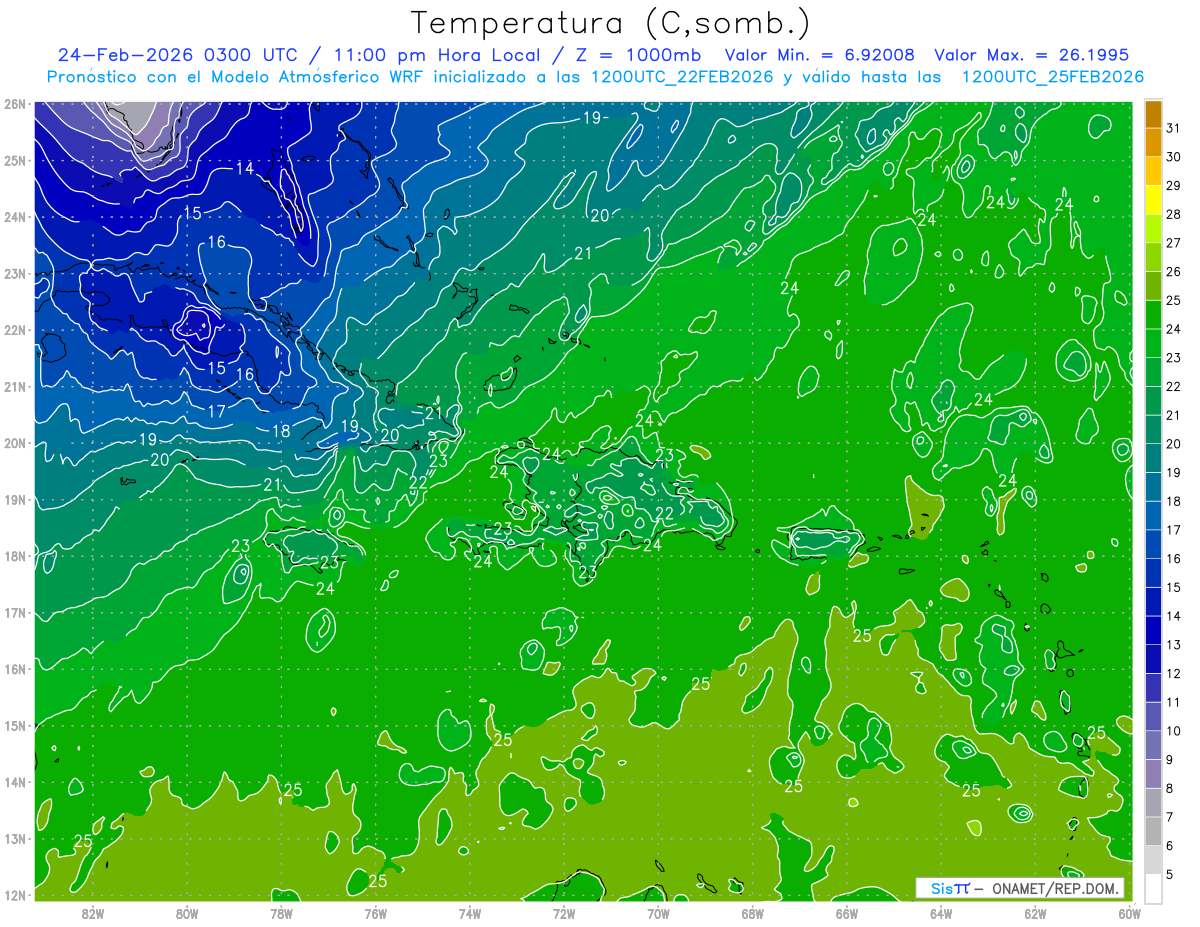Click the '17' contour label on the map

point(216,412)
